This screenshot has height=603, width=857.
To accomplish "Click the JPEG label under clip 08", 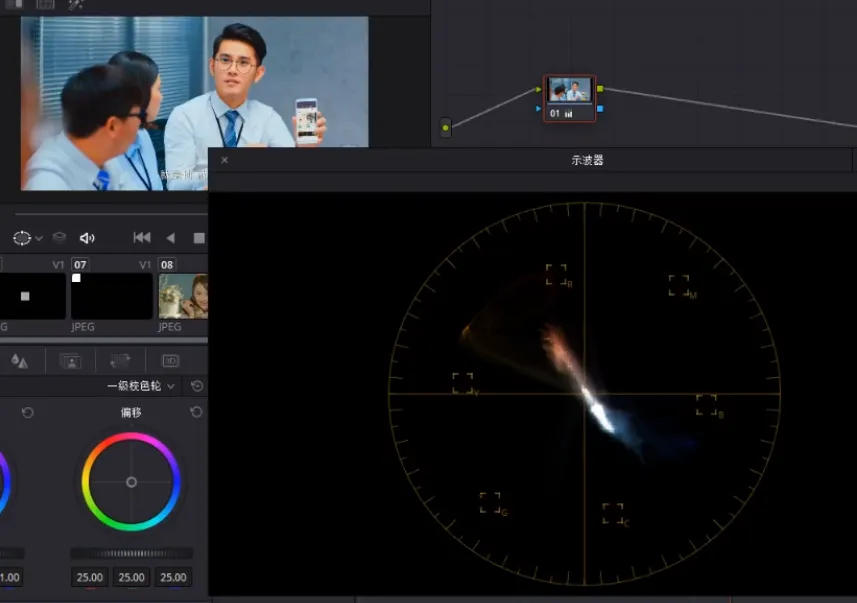I will point(170,327).
